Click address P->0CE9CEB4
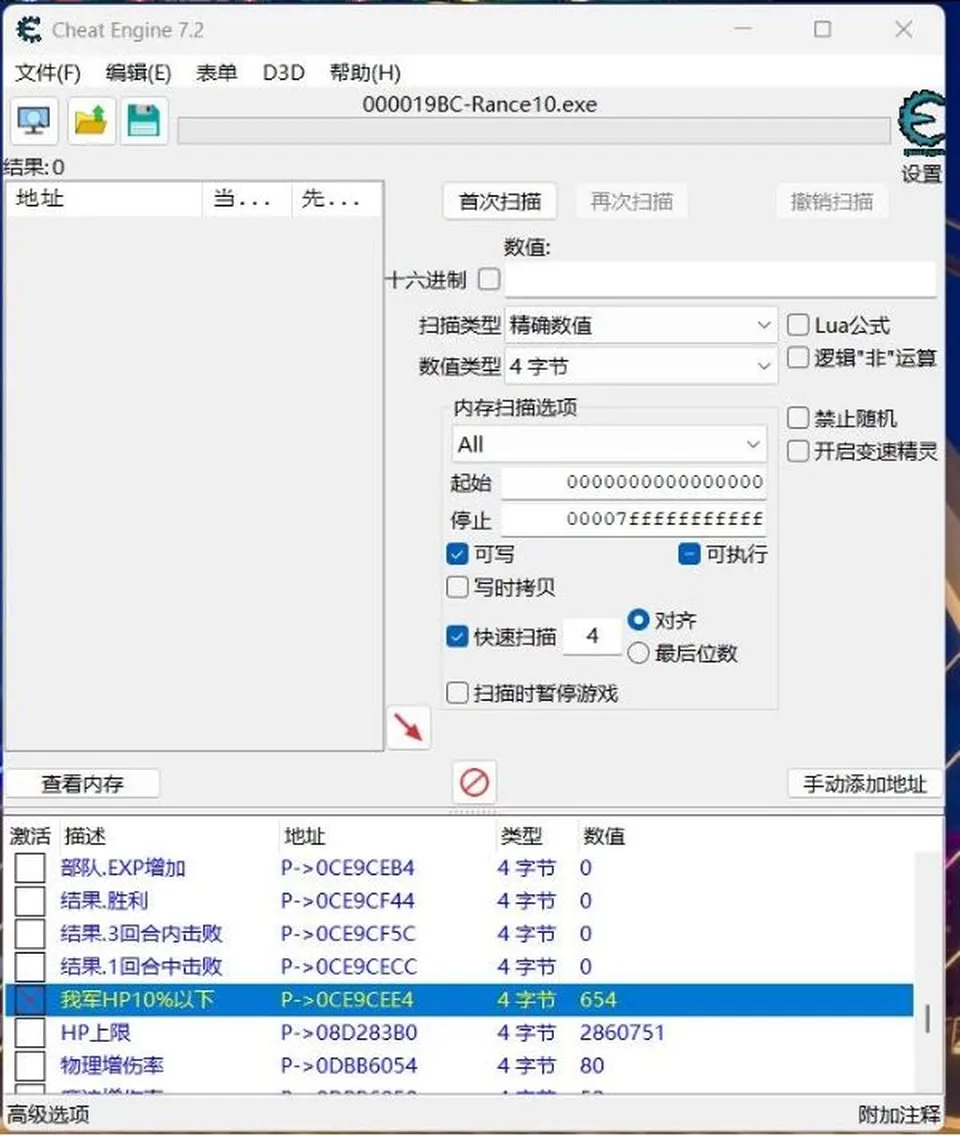This screenshot has width=960, height=1136. coord(348,867)
